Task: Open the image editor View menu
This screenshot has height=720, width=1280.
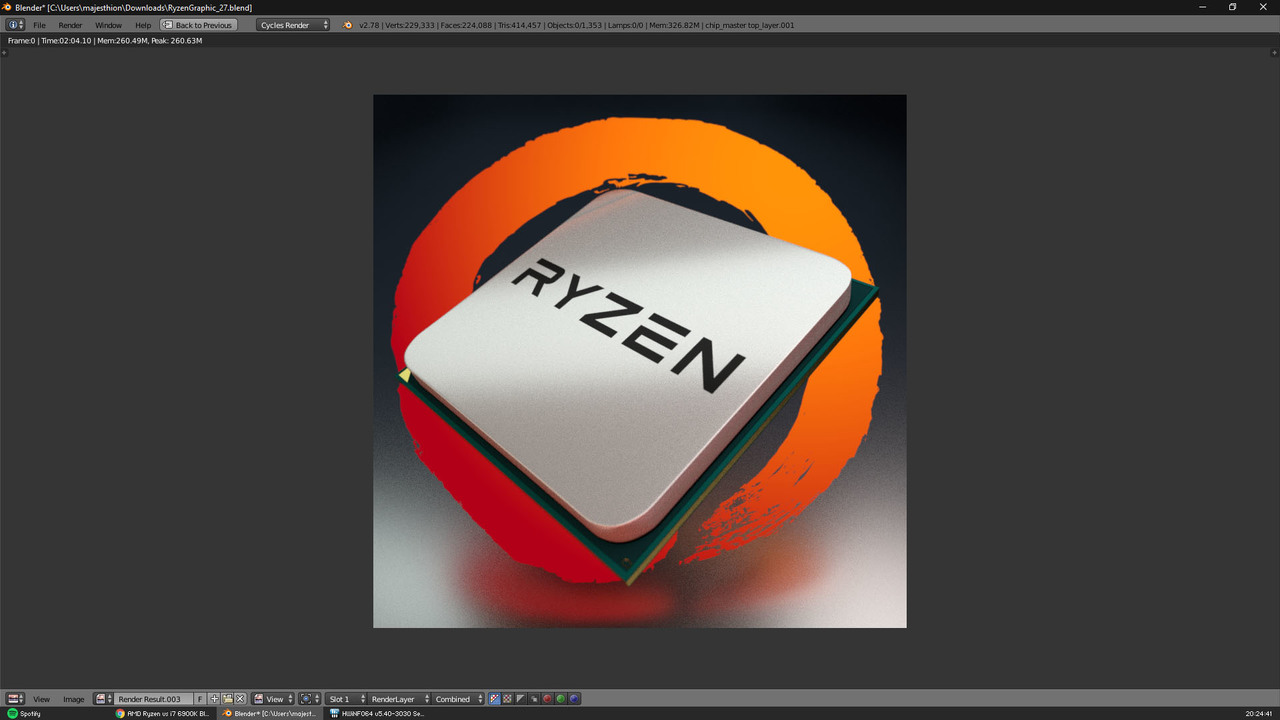Action: (41, 699)
